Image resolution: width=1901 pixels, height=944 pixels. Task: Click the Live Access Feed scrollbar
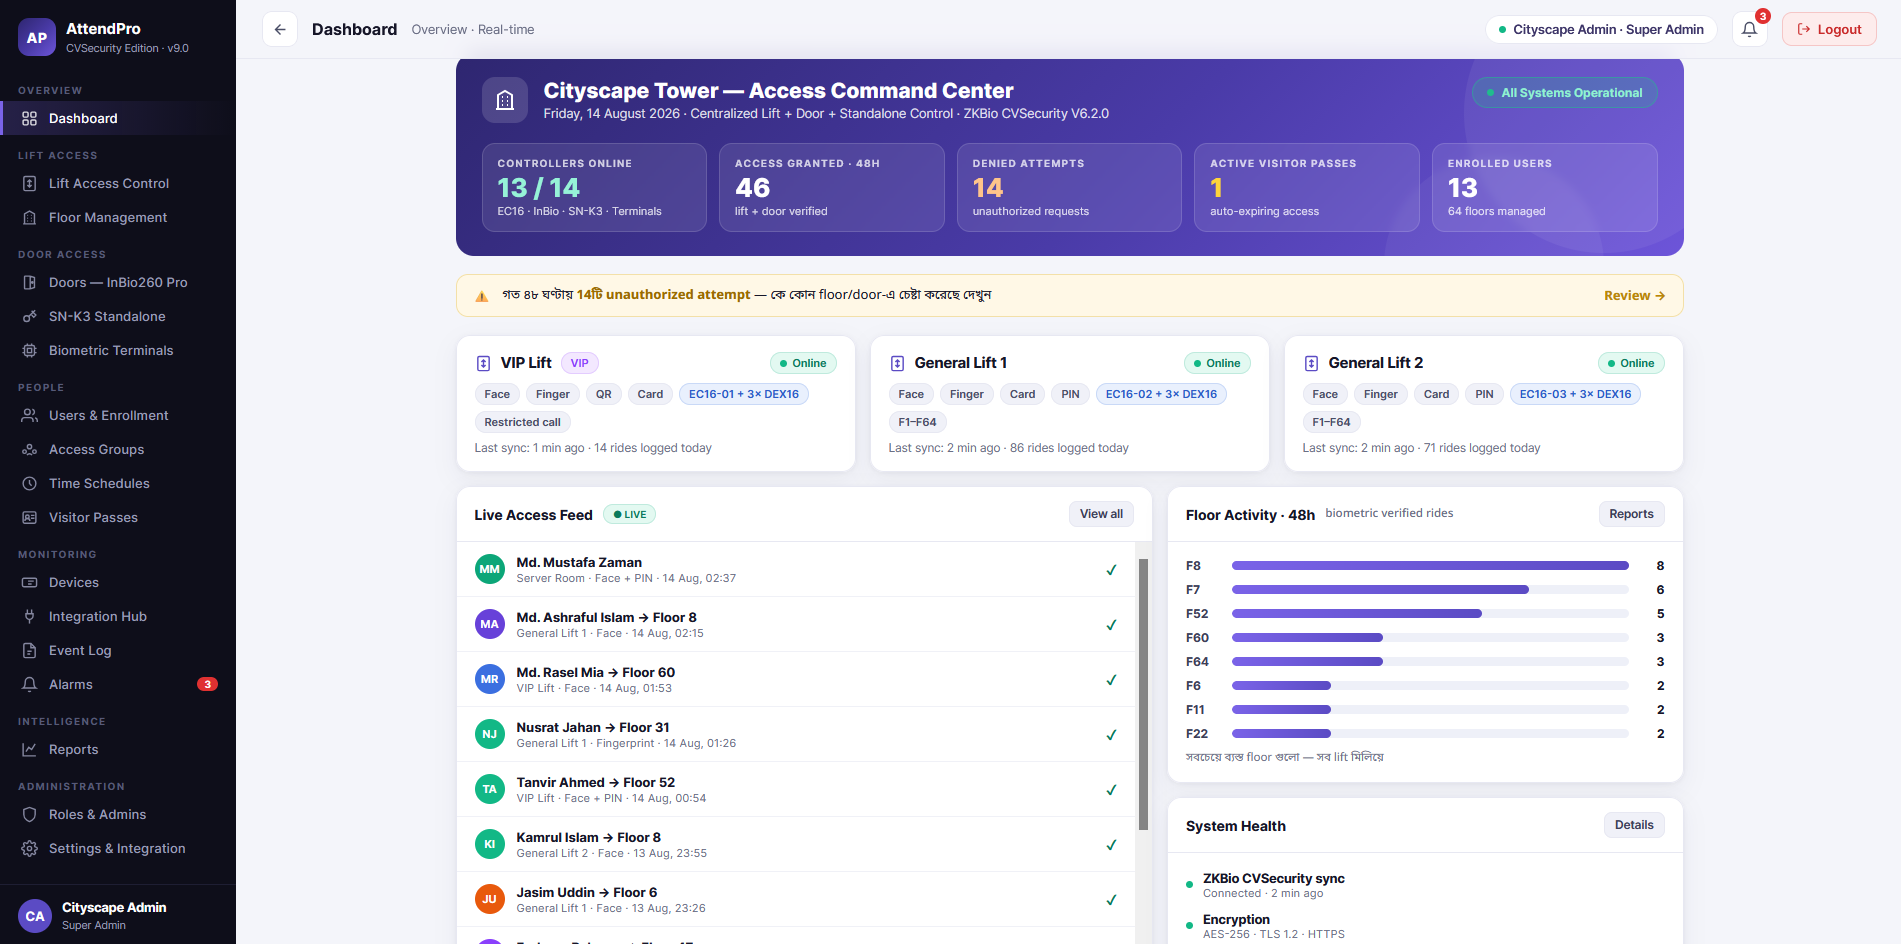pos(1143,694)
